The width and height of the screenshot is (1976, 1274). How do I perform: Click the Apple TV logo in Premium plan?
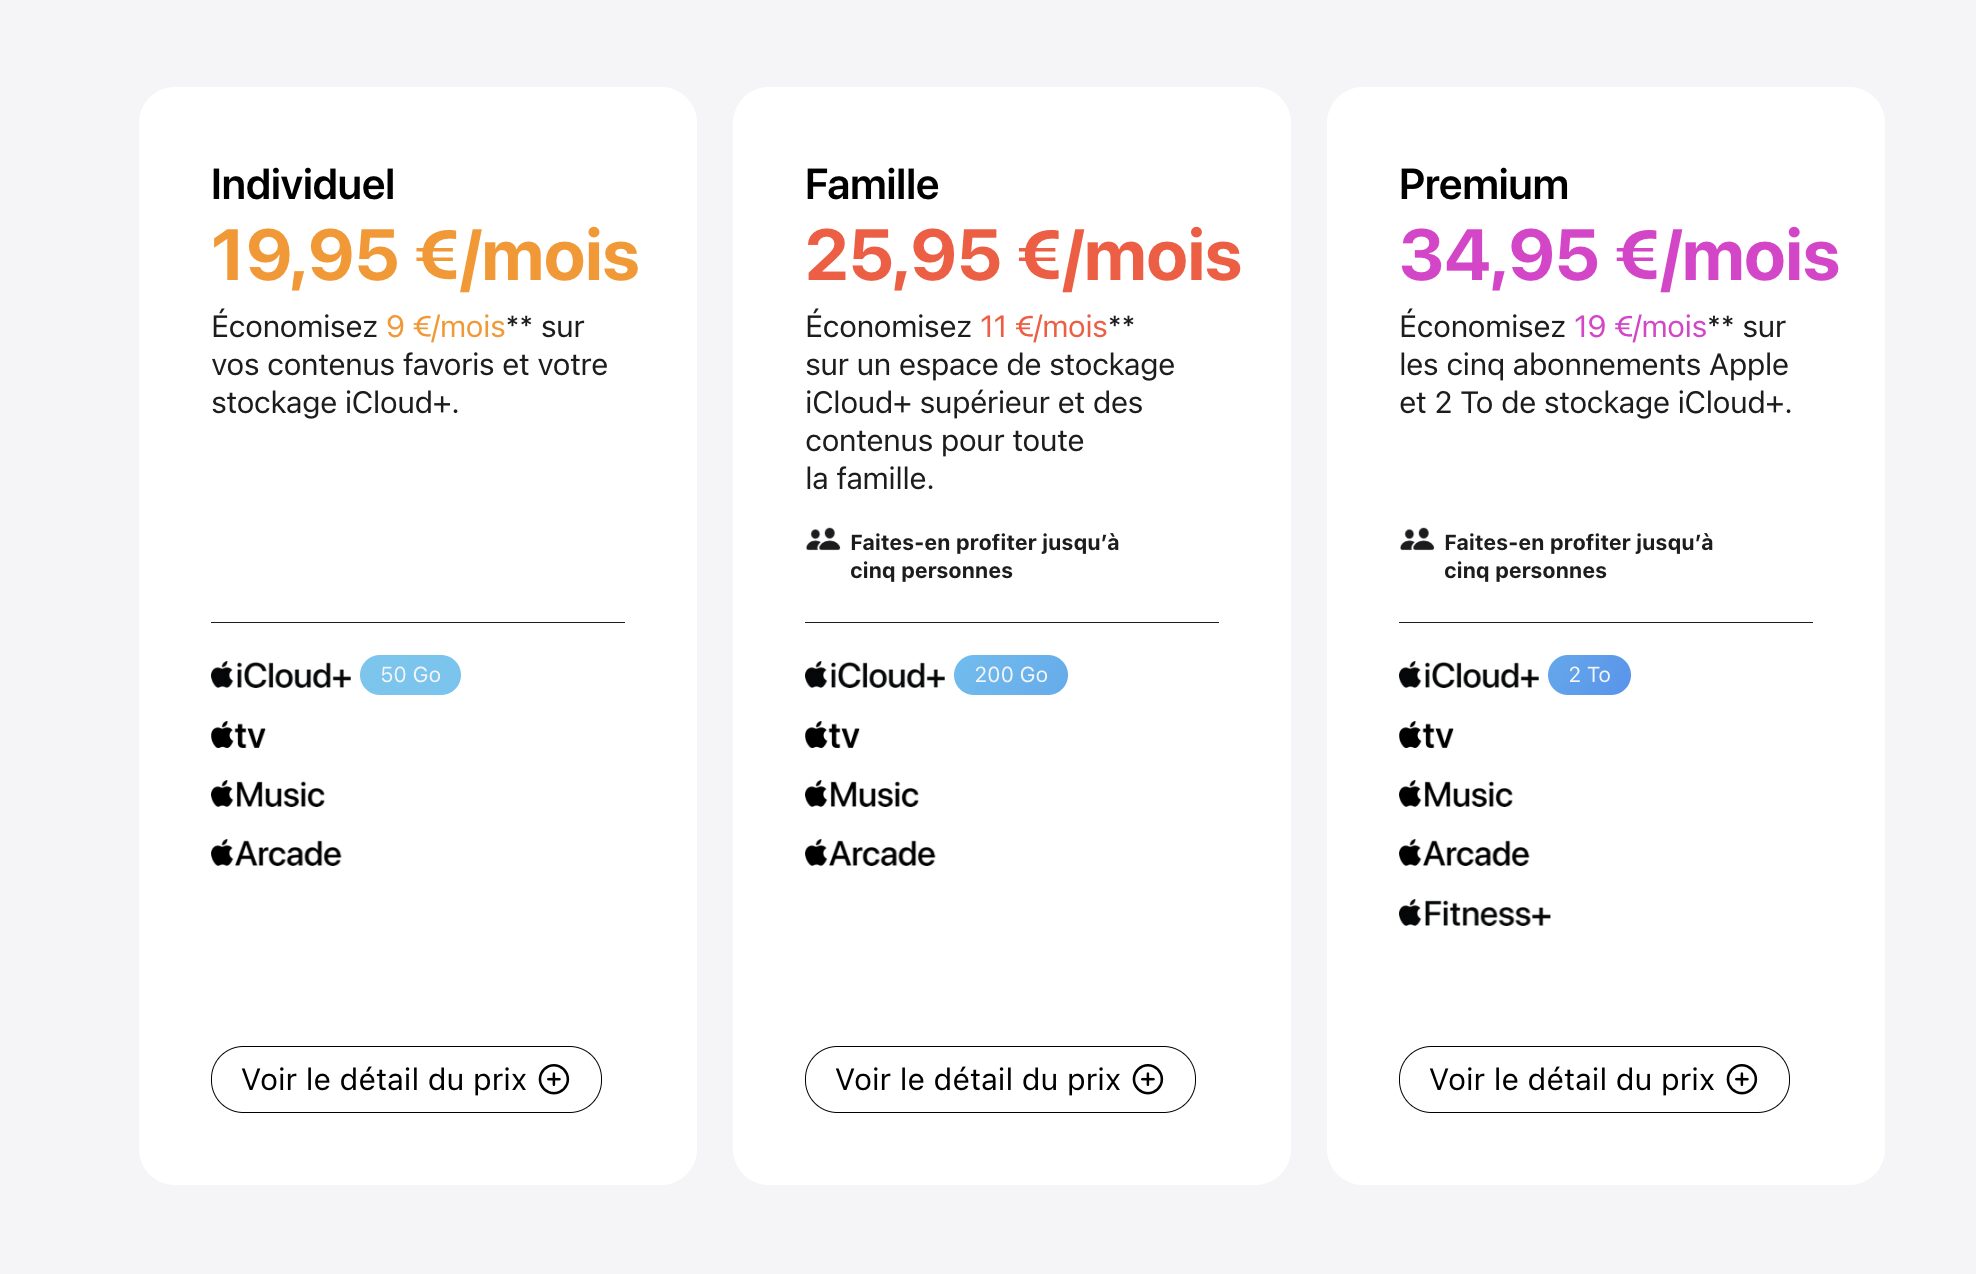(1426, 736)
